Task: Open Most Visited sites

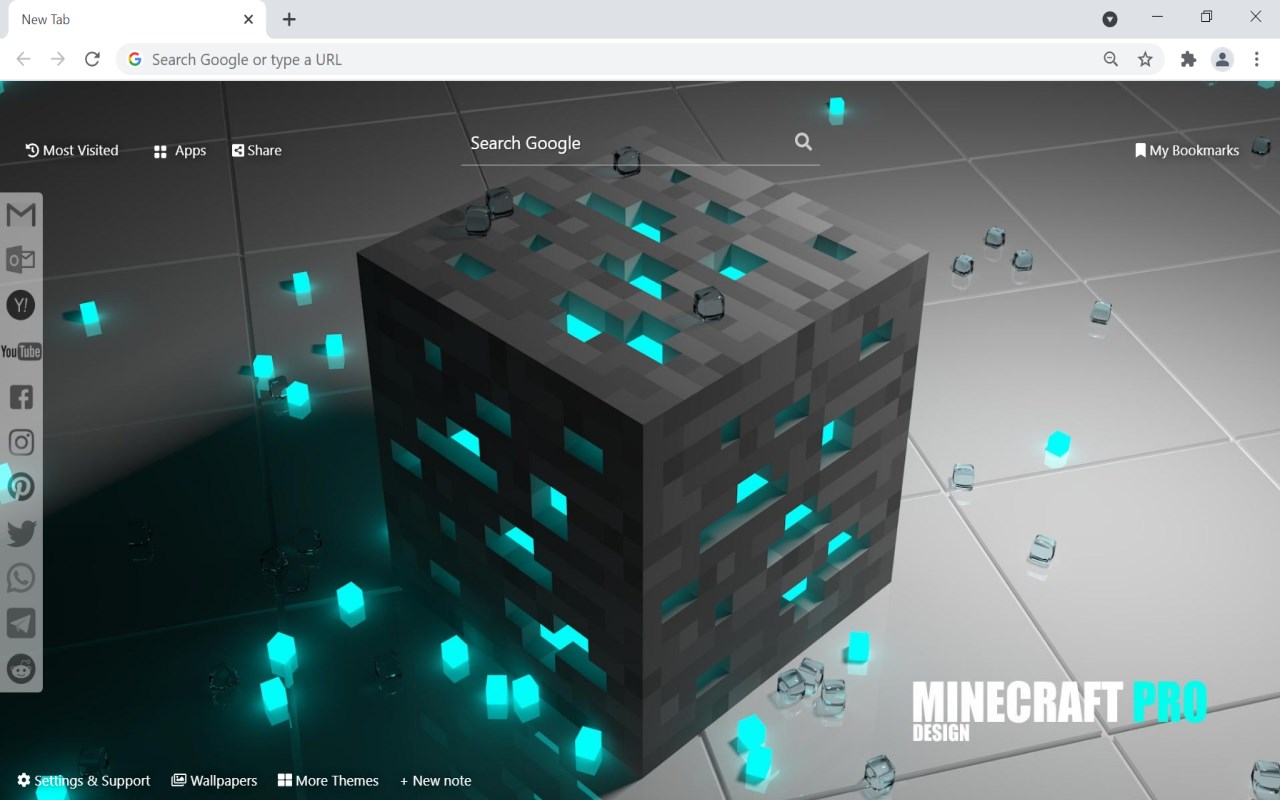Action: [72, 150]
